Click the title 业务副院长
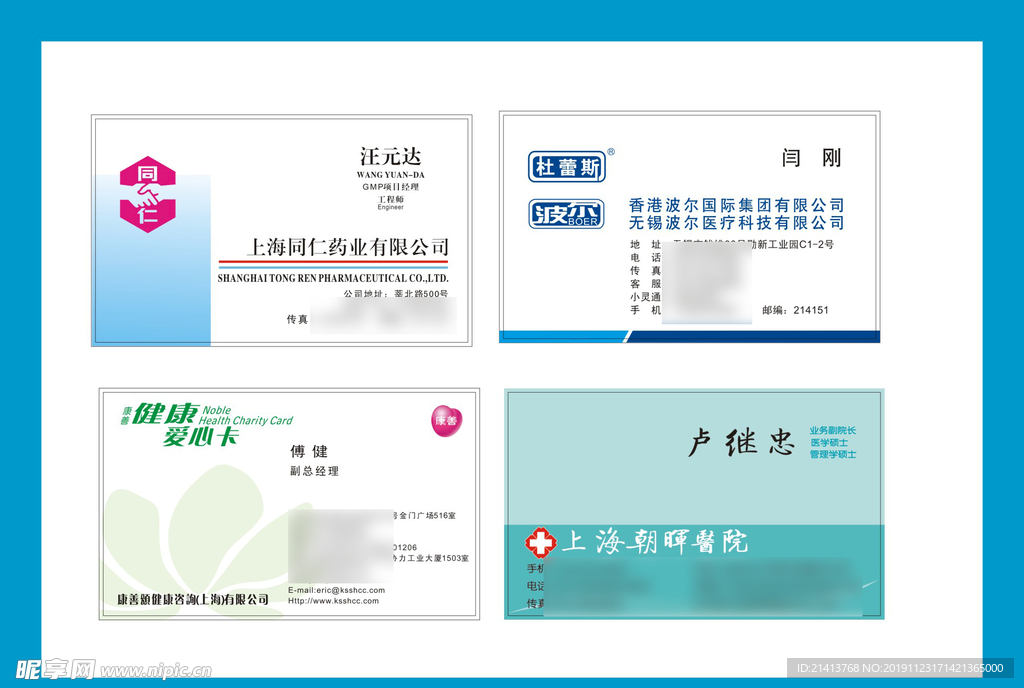 coord(833,431)
